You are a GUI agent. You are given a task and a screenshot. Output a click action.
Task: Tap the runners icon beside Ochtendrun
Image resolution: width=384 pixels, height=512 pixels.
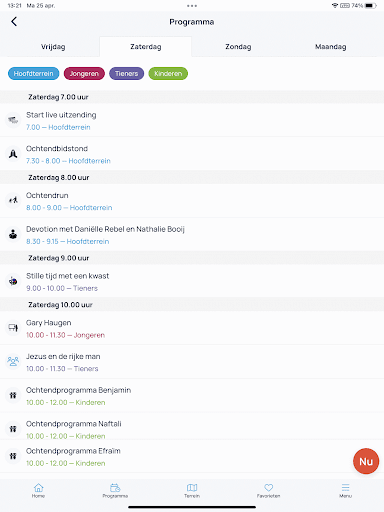pyautogui.click(x=13, y=200)
